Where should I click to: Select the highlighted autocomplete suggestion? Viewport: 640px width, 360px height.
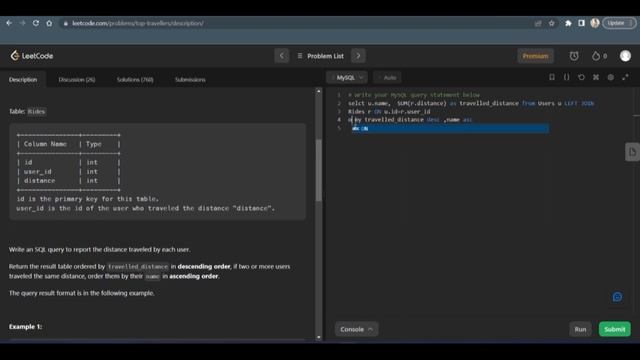pyautogui.click(x=450, y=129)
